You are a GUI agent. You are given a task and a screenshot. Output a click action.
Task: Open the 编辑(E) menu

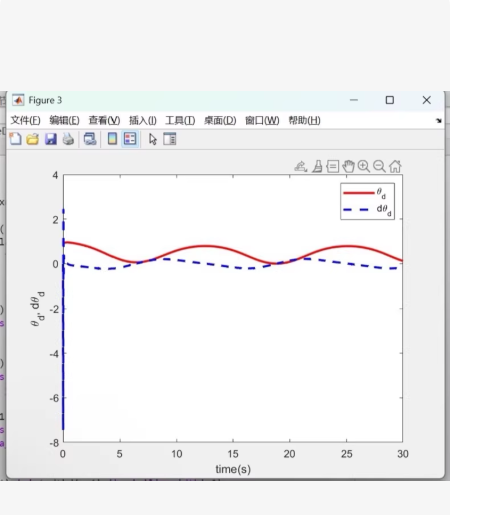(x=64, y=120)
